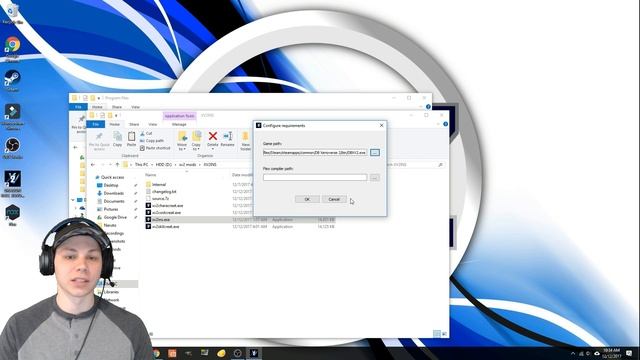This screenshot has height=360, width=640.
Task: Open the Nox desktop shortcut
Action: tap(12, 215)
